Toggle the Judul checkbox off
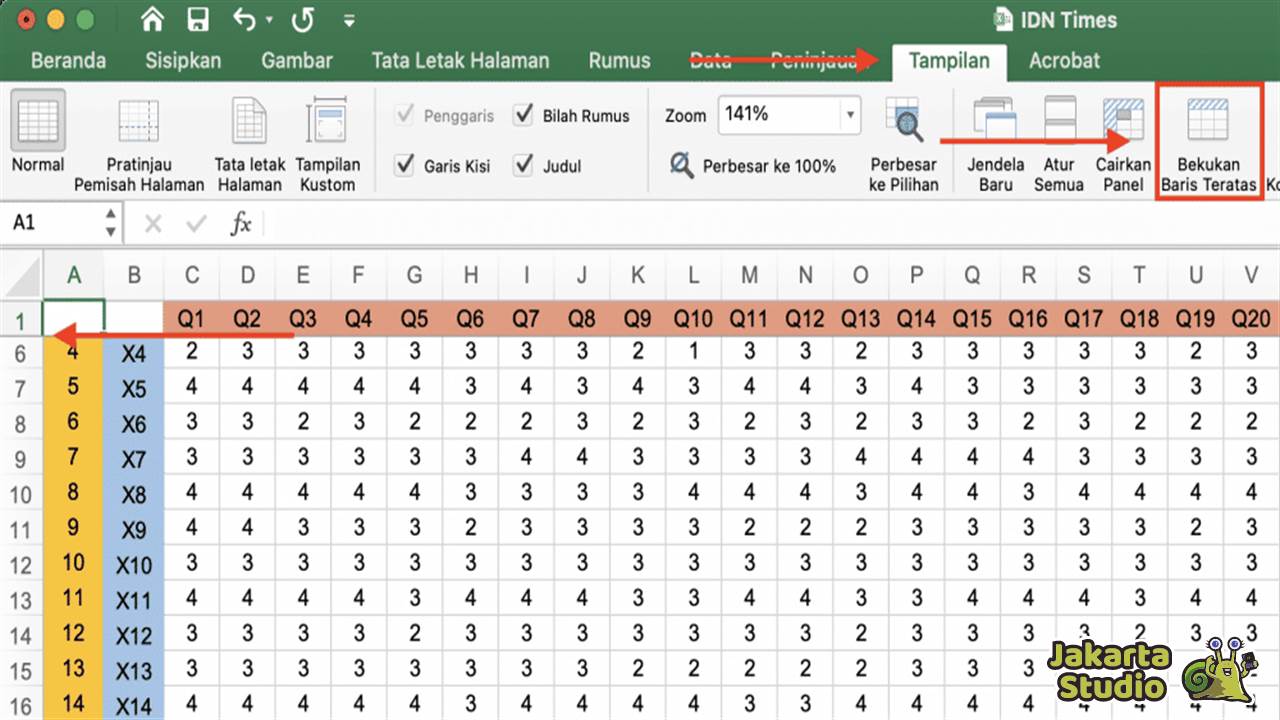Viewport: 1280px width, 720px height. [x=524, y=166]
